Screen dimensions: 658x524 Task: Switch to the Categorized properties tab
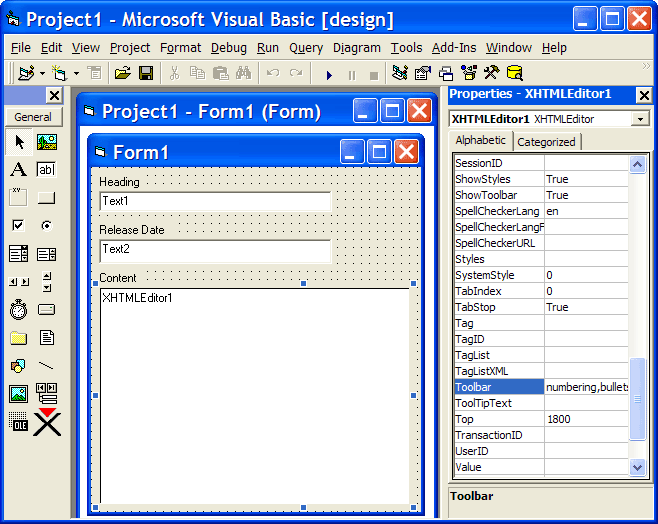pyautogui.click(x=546, y=142)
